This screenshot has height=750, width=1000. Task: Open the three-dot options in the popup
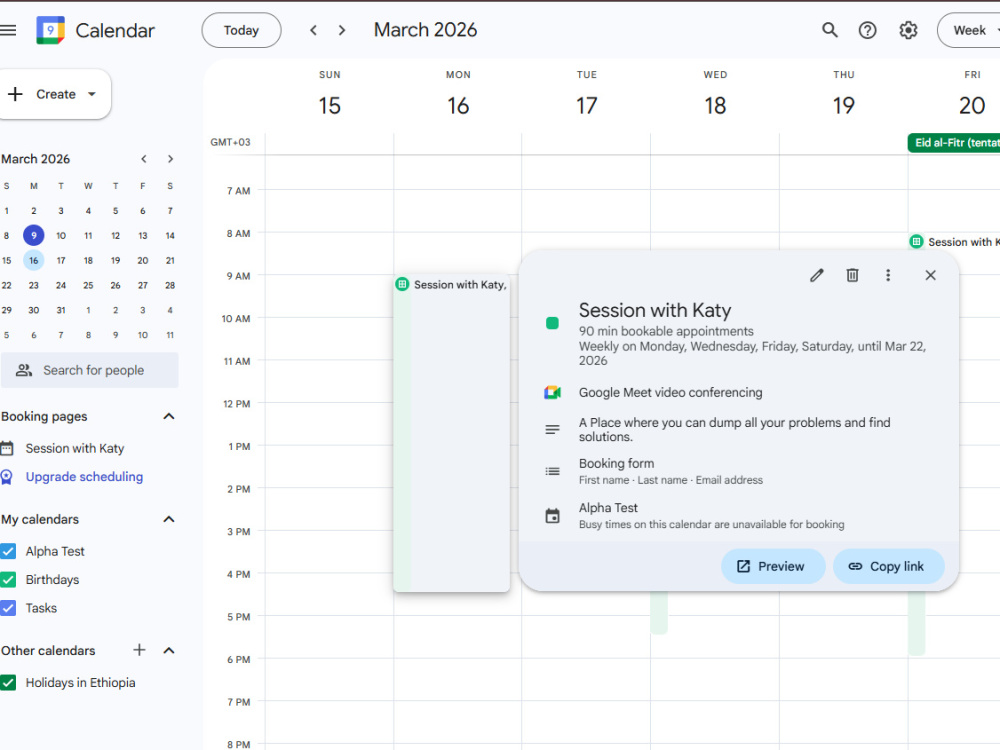(888, 275)
